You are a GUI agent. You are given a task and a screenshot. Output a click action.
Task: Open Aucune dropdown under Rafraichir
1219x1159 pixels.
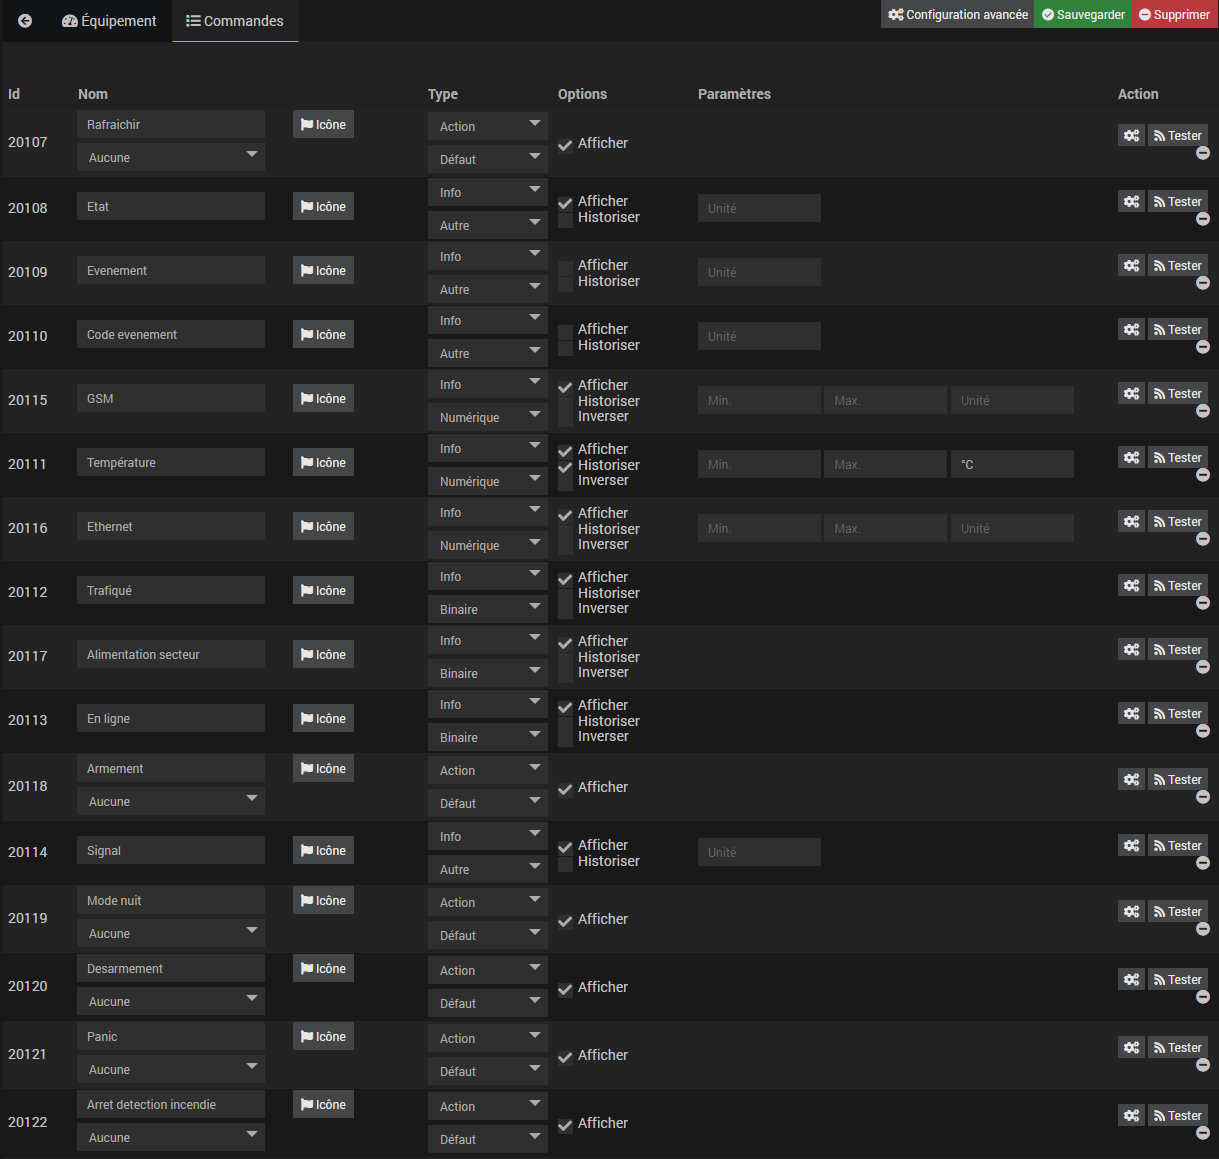171,157
